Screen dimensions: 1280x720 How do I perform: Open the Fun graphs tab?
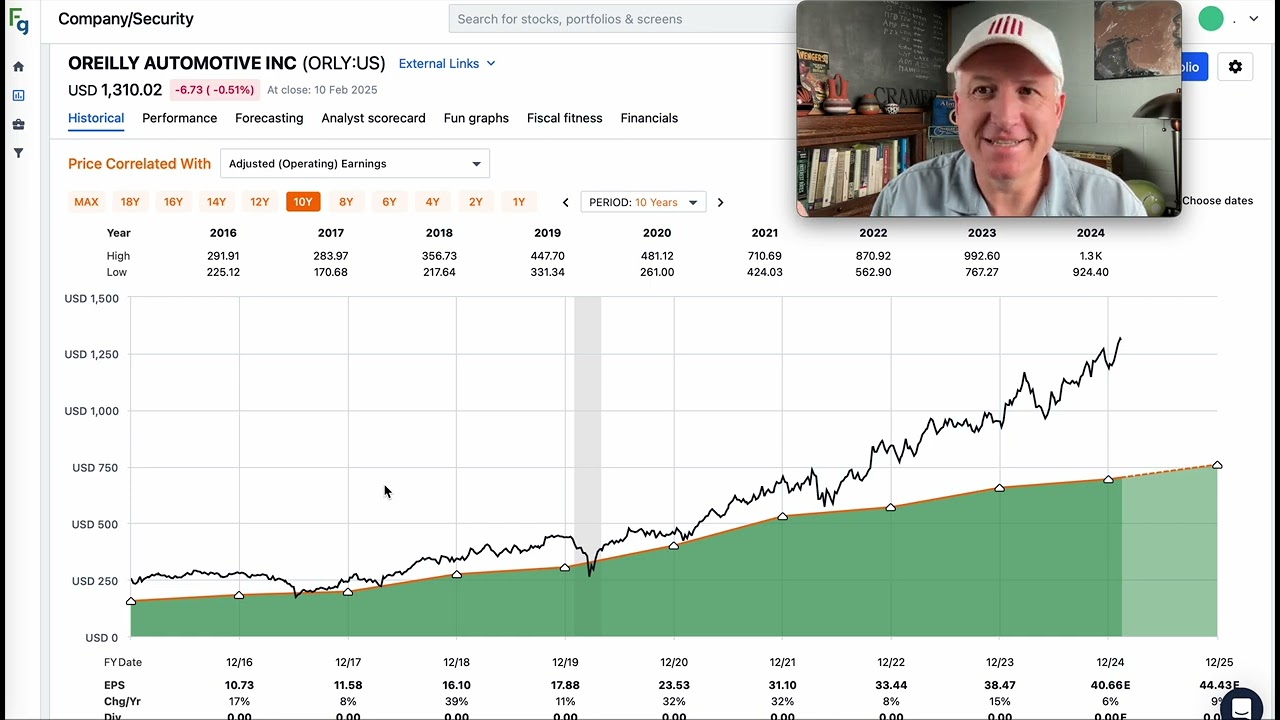tap(476, 118)
